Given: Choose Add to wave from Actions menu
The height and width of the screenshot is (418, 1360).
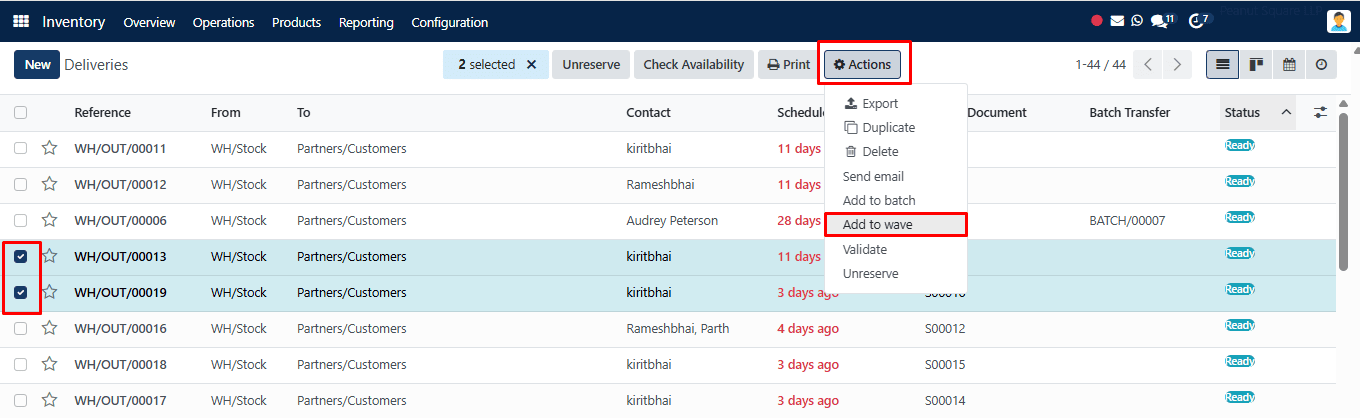Looking at the screenshot, I should point(895,225).
